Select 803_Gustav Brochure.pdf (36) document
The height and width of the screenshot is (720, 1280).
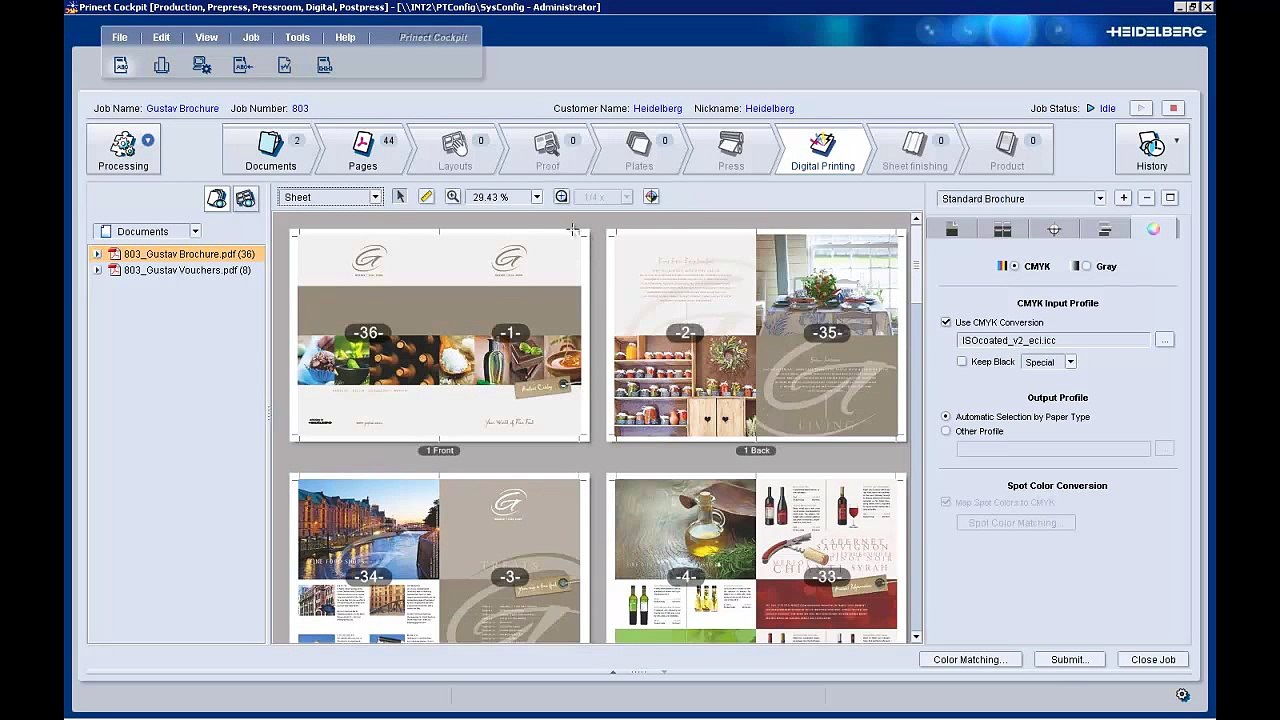(x=188, y=254)
